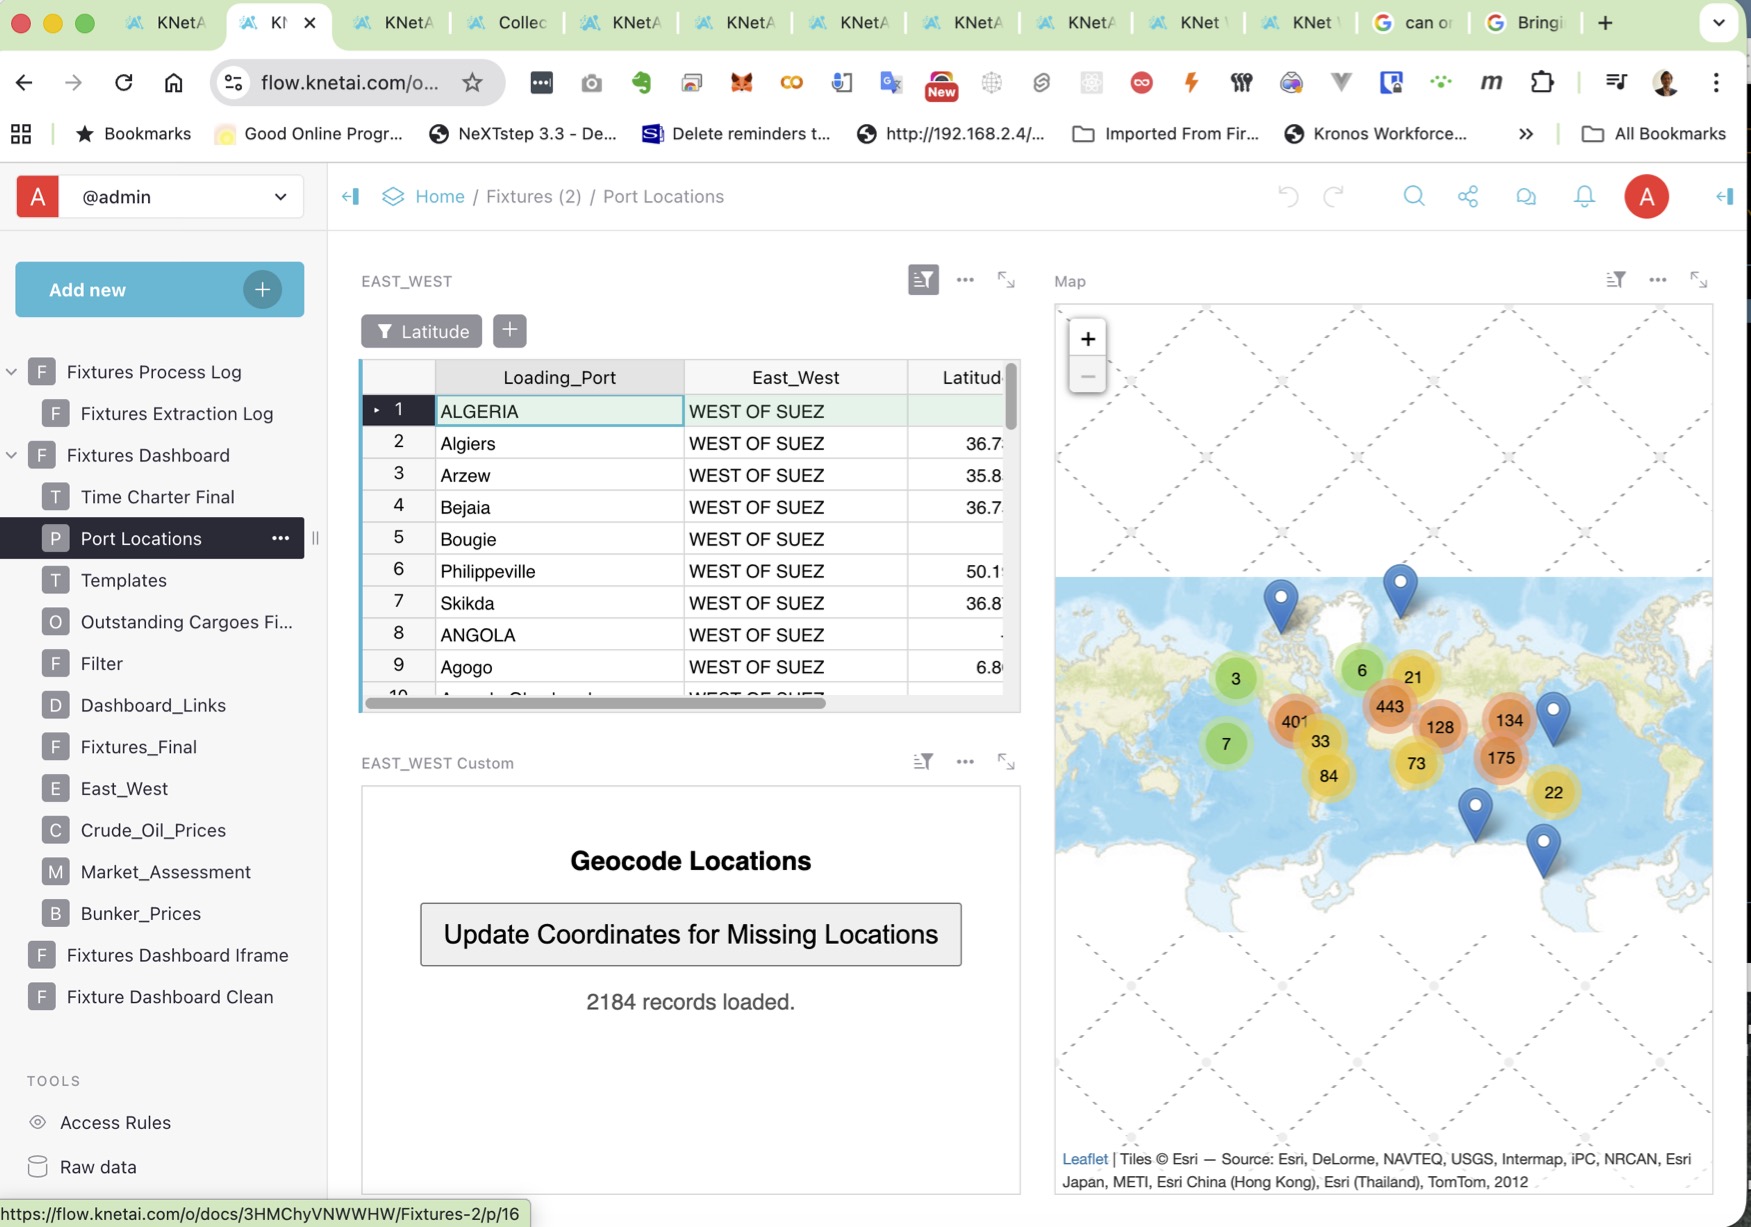
Task: Click the undo arrow icon
Action: (1287, 197)
